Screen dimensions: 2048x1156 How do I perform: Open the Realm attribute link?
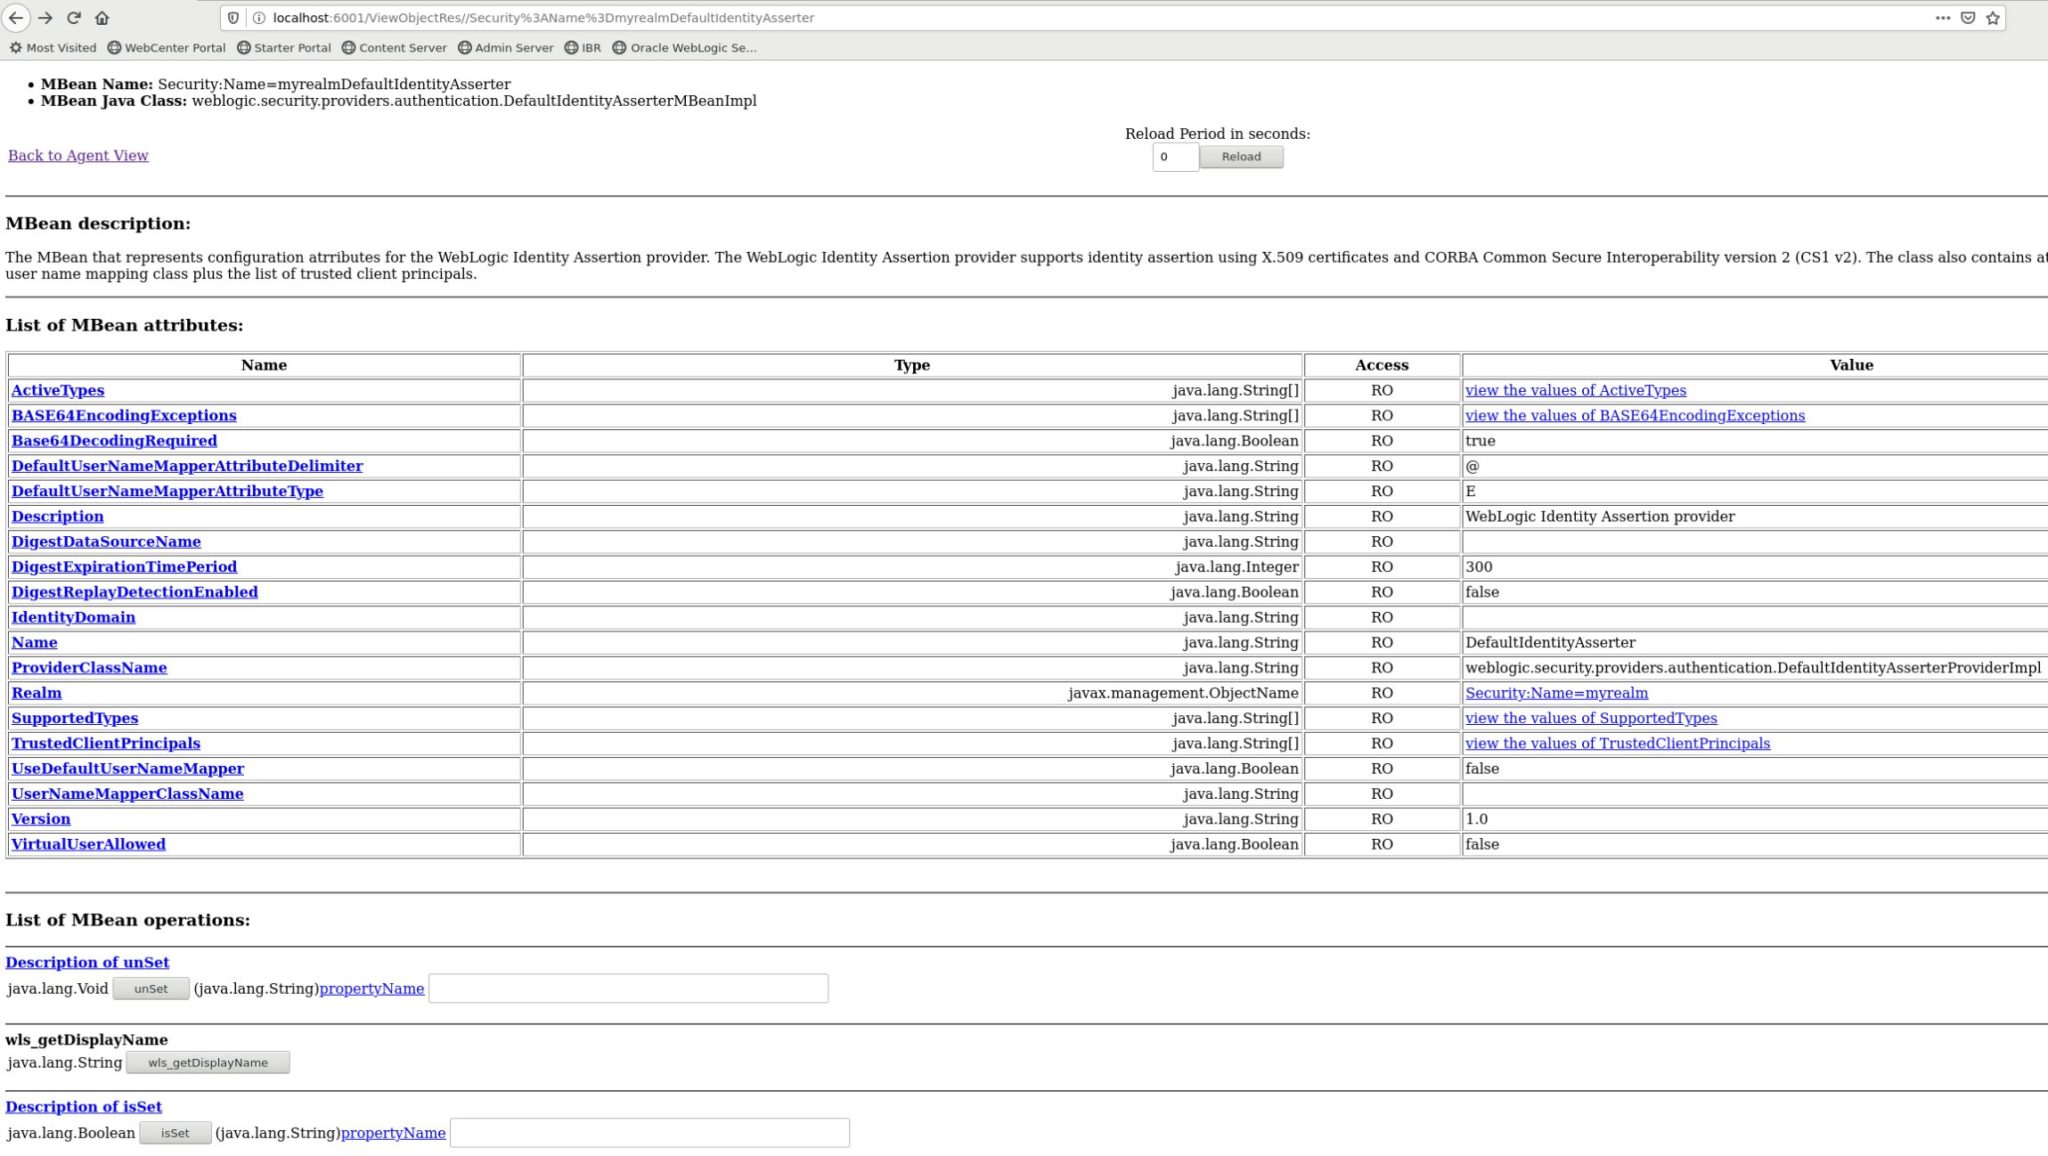[36, 693]
